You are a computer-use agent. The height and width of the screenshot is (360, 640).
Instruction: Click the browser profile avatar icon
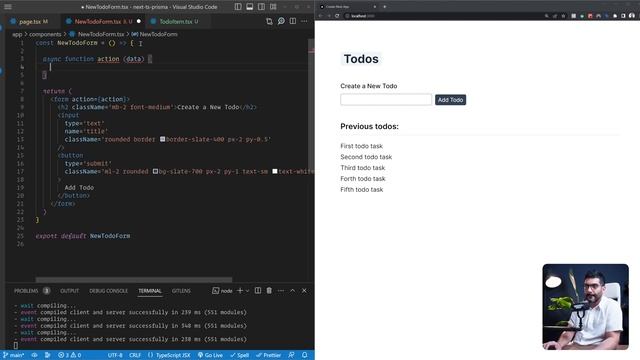(632, 16)
